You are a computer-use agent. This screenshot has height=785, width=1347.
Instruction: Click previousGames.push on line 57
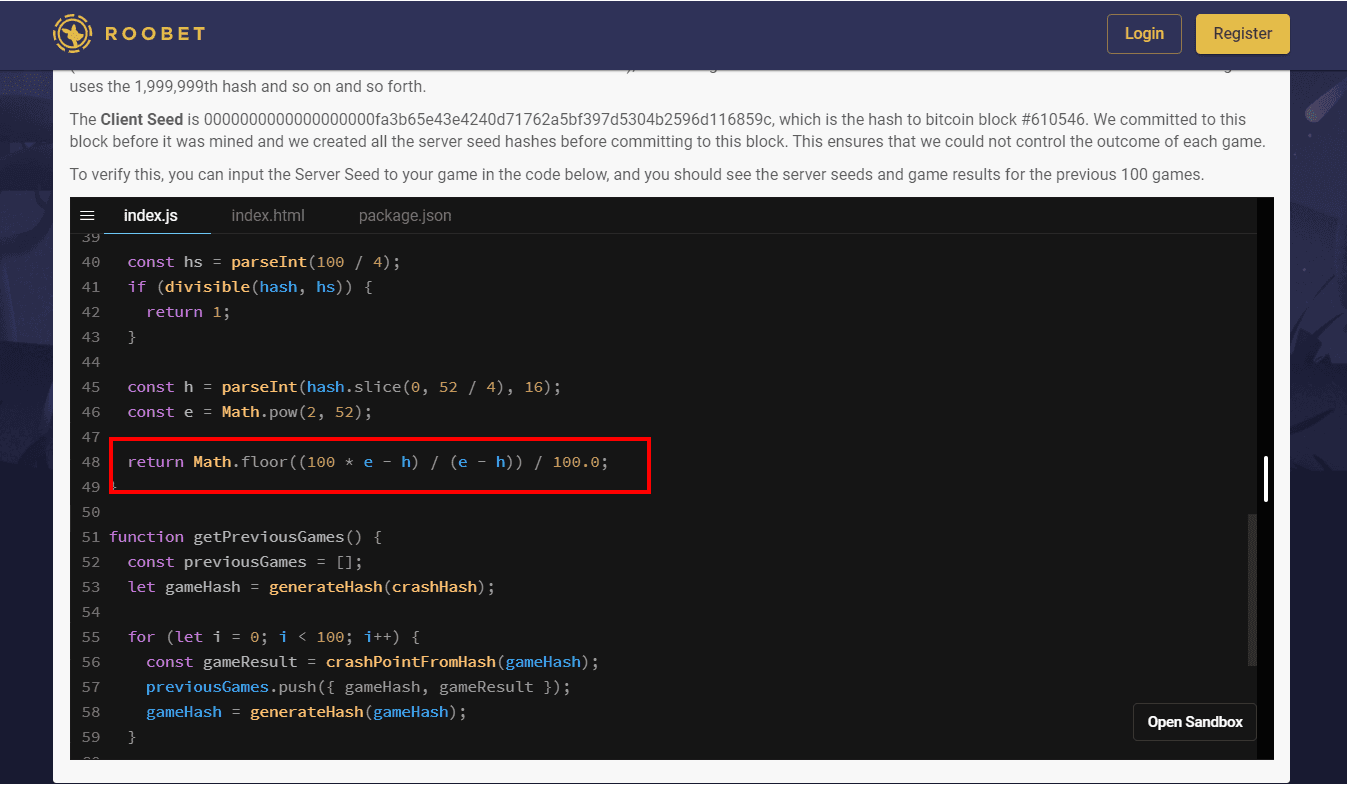(x=228, y=687)
